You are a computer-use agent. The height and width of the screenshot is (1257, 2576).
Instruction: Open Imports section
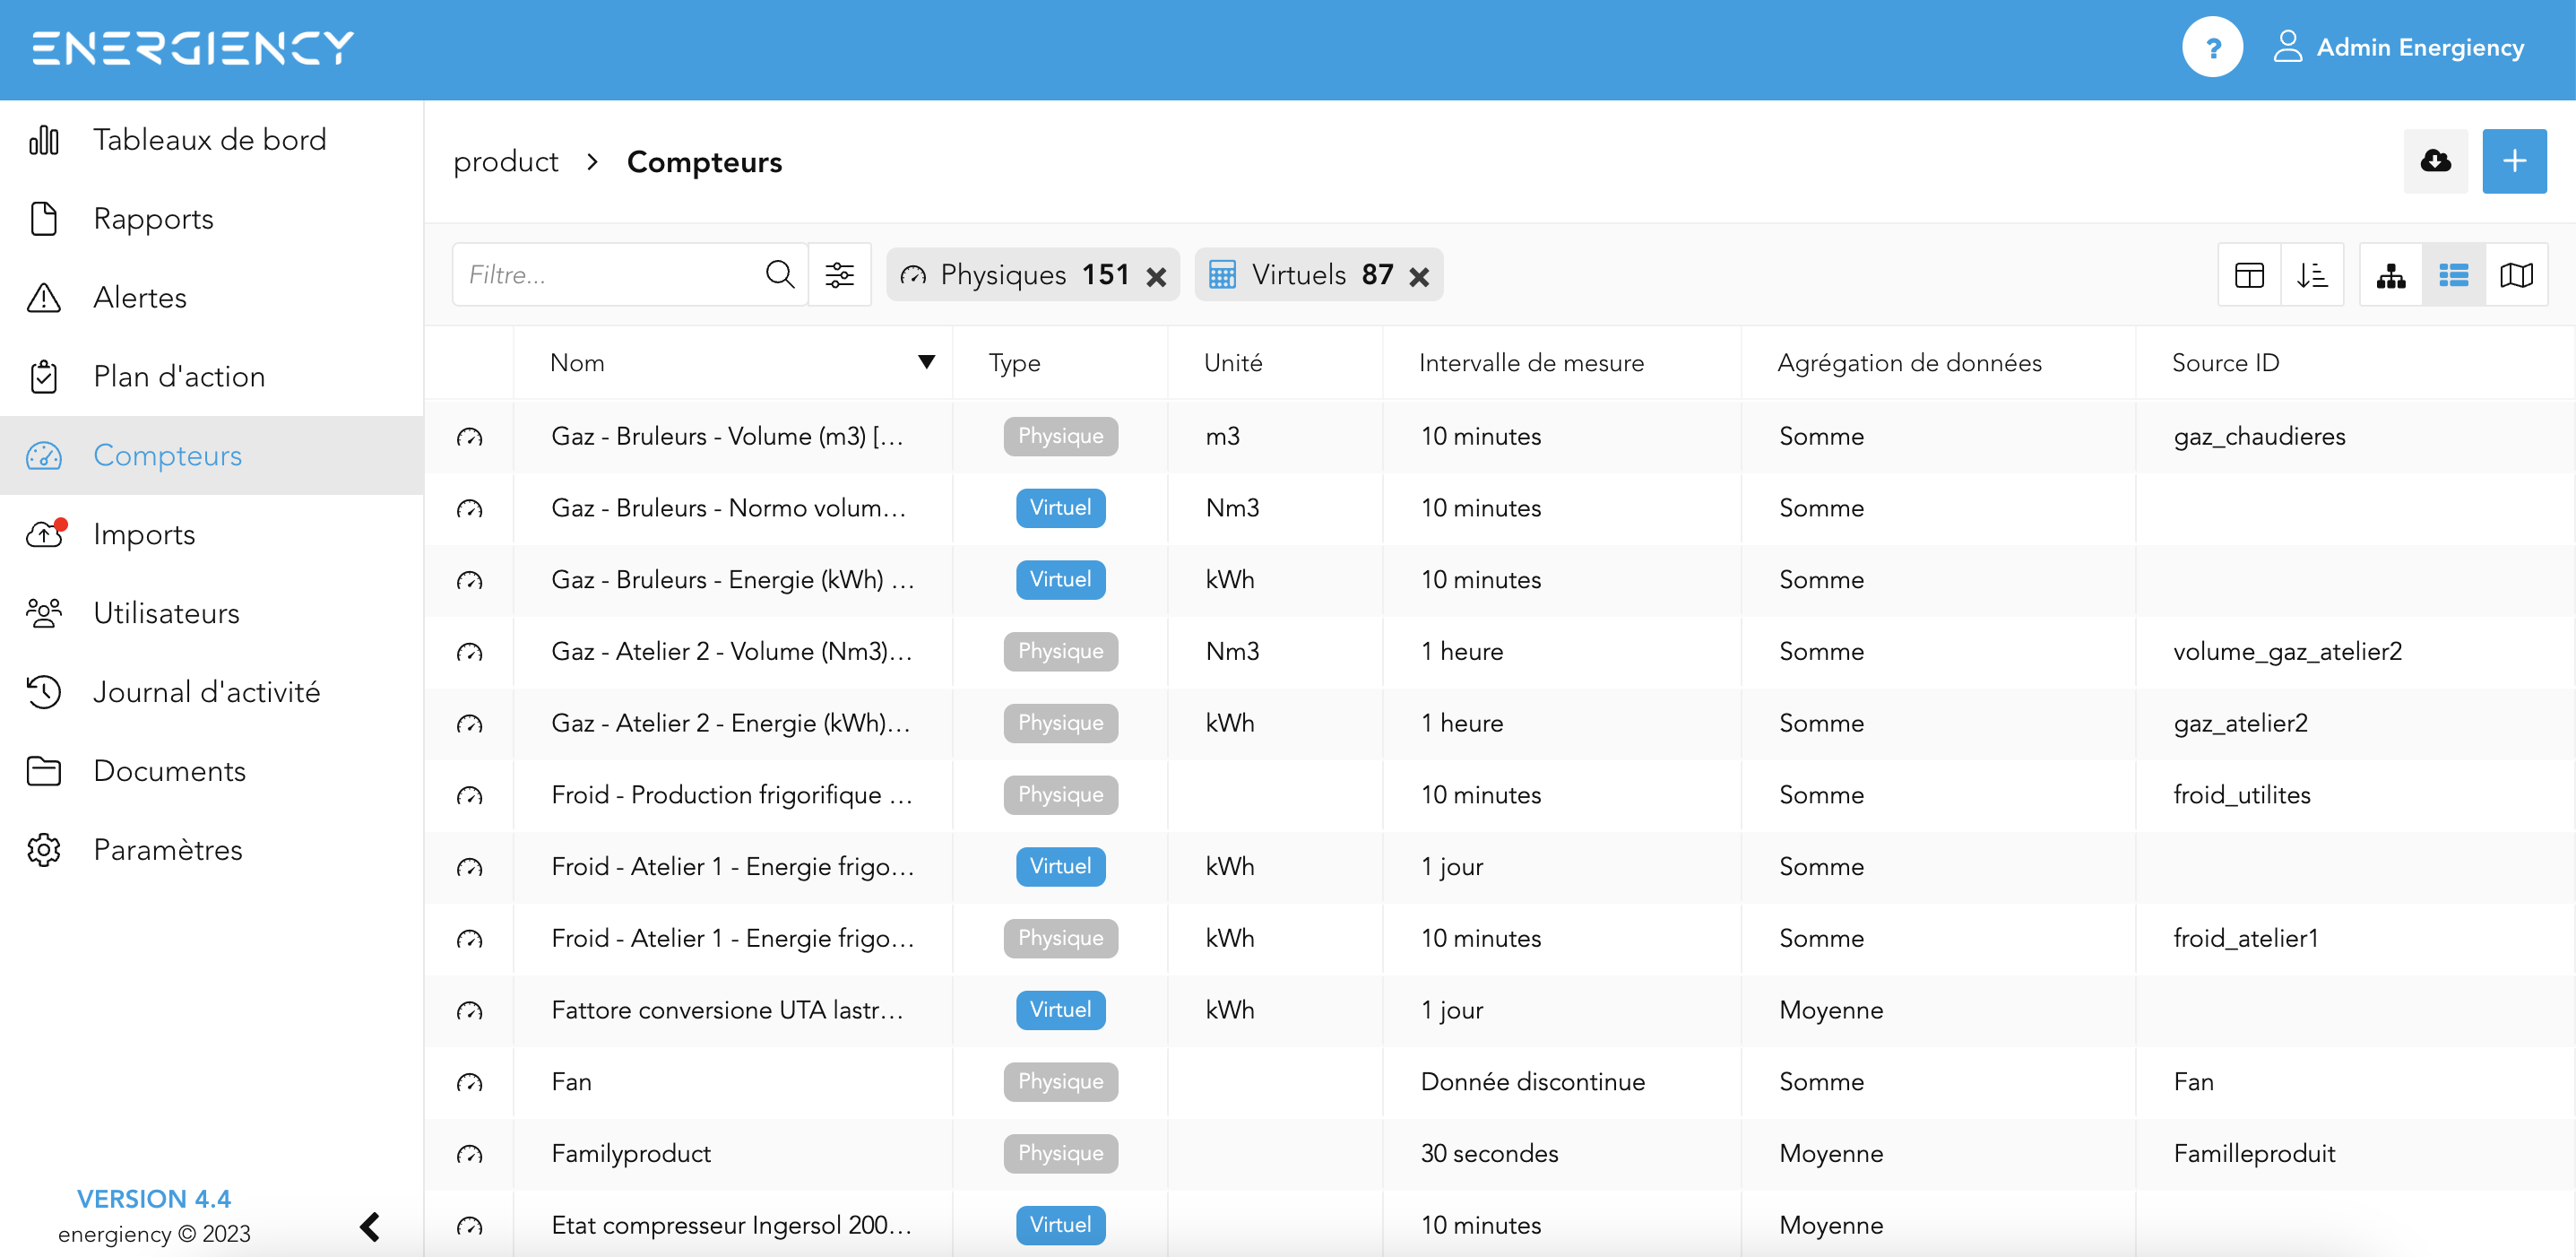pyautogui.click(x=211, y=534)
